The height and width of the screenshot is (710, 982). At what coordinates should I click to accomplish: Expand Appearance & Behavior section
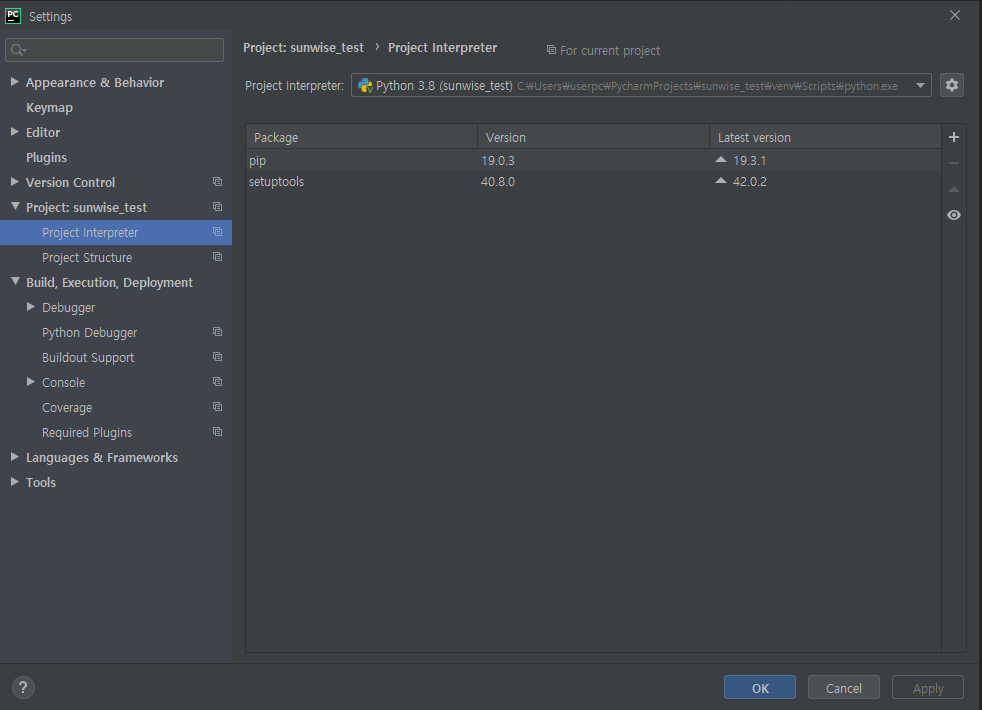[x=14, y=81]
